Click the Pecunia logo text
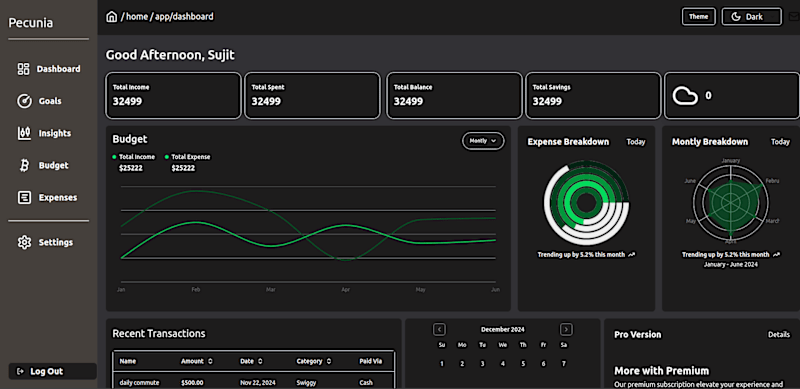 coord(31,23)
